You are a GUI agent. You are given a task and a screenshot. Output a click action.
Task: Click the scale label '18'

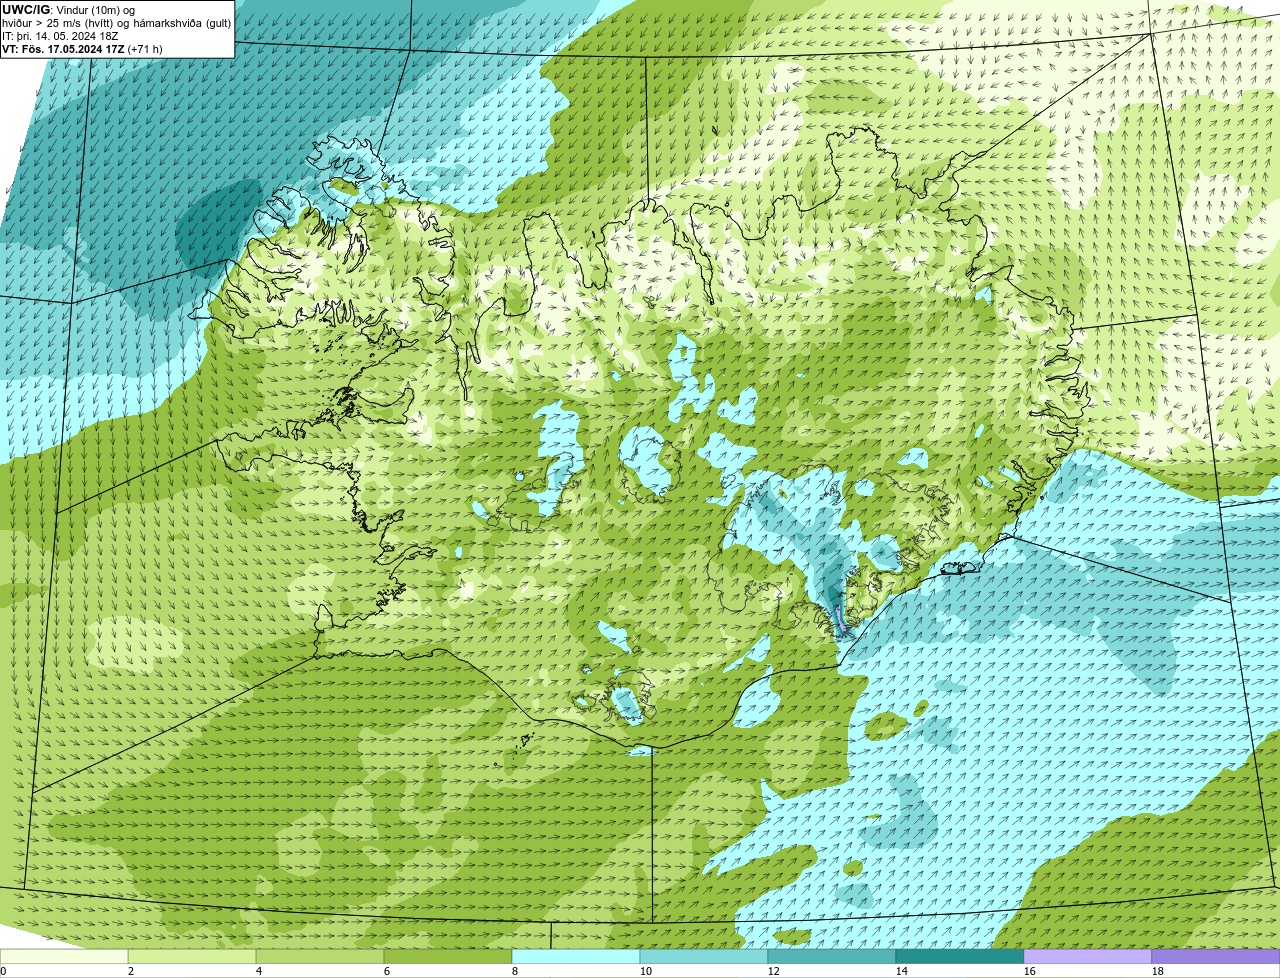click(x=1158, y=971)
